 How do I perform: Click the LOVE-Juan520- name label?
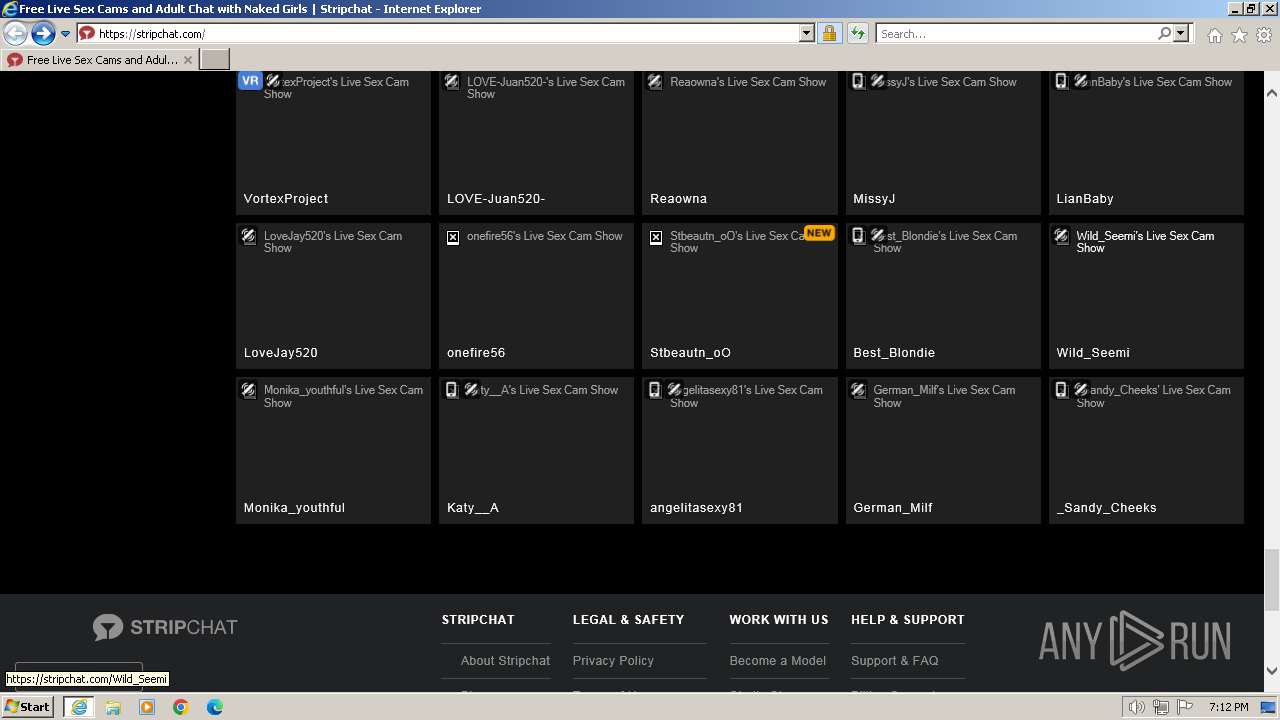pyautogui.click(x=496, y=199)
